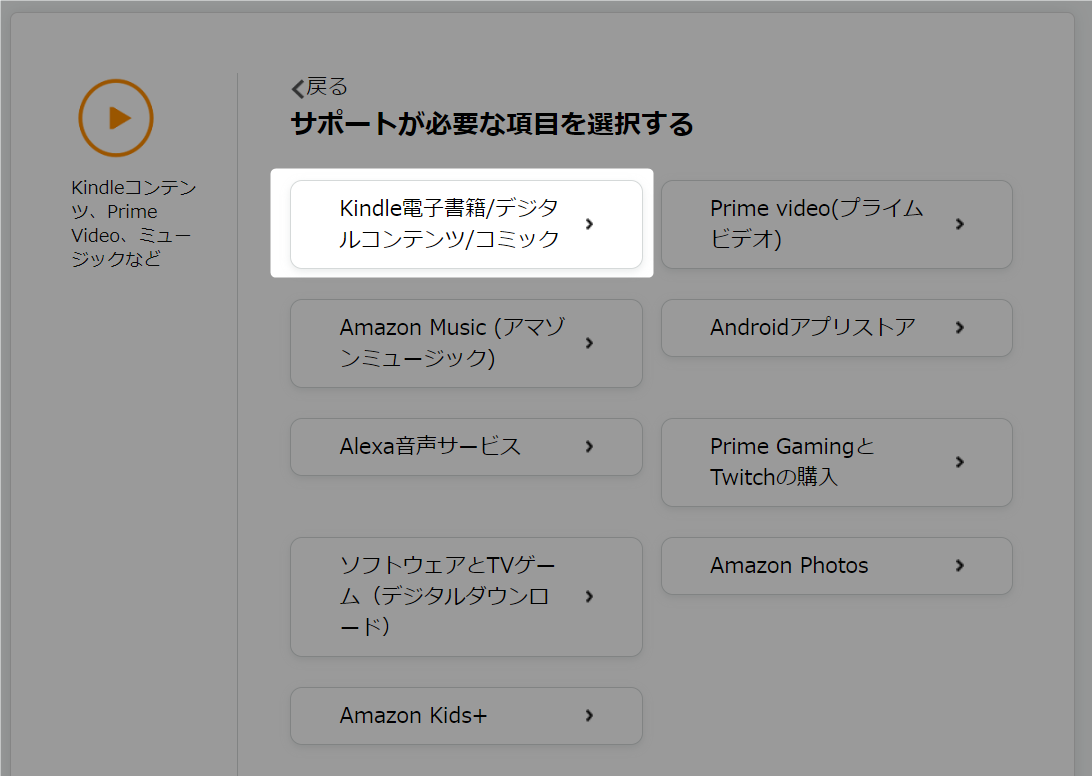1092x776 pixels.
Task: Choose Alexa音声サービス support topic
Action: coord(466,447)
